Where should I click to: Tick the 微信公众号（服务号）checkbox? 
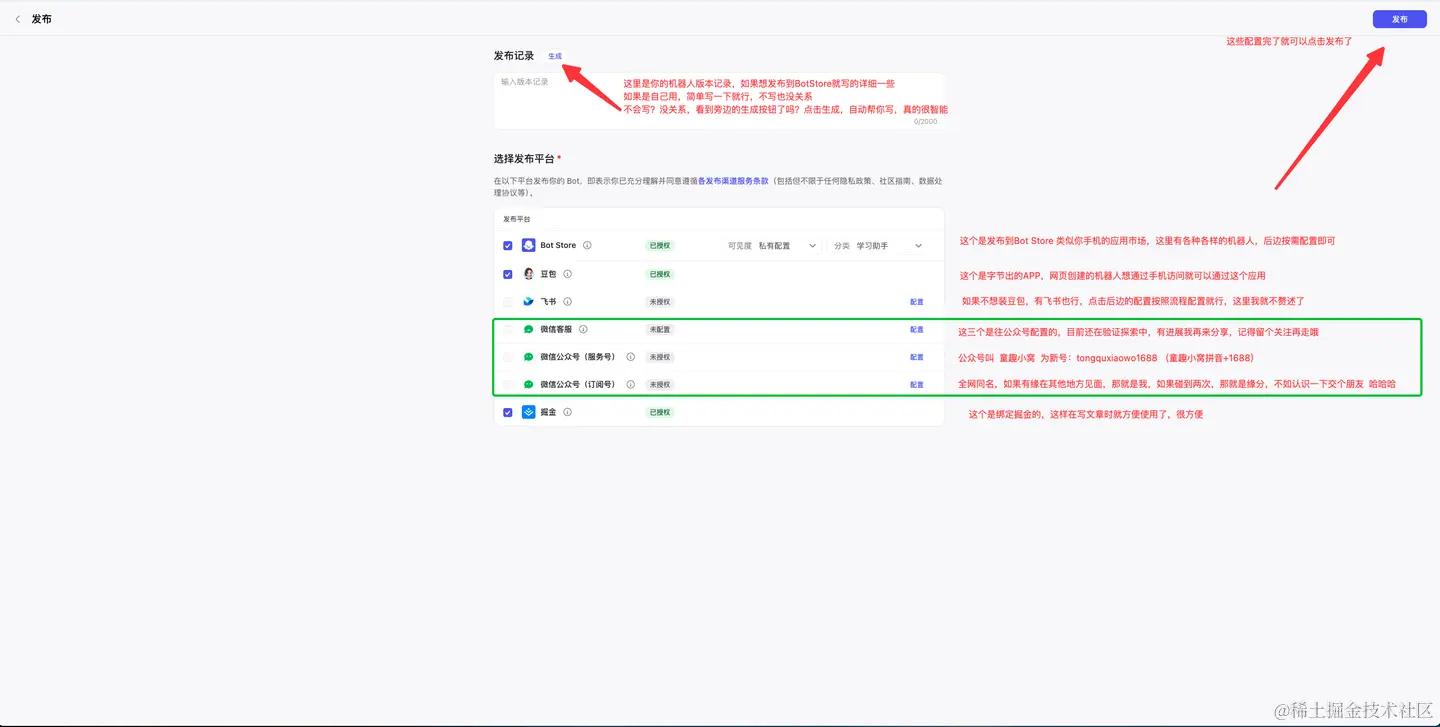click(508, 357)
